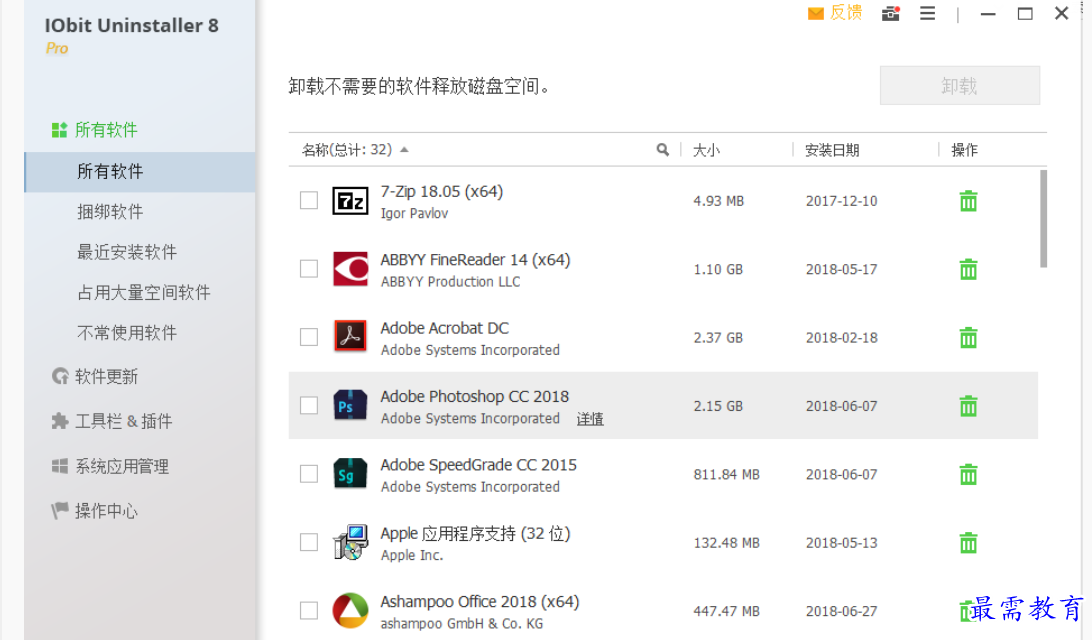The width and height of the screenshot is (1092, 640).
Task: Select the Ashampoo Office 2018 (x64) name
Action: [x=480, y=602]
